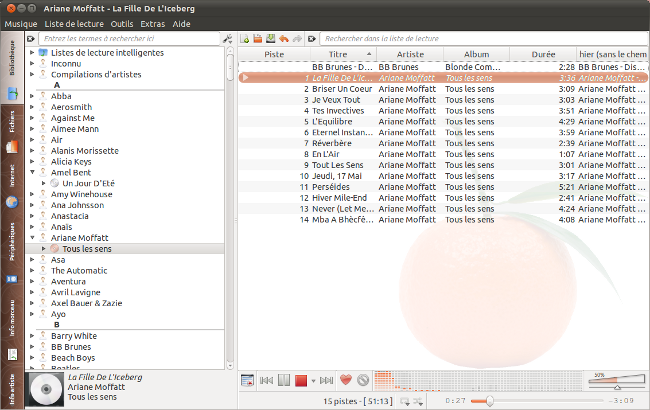
Task: Ban this track icon
Action: click(363, 380)
